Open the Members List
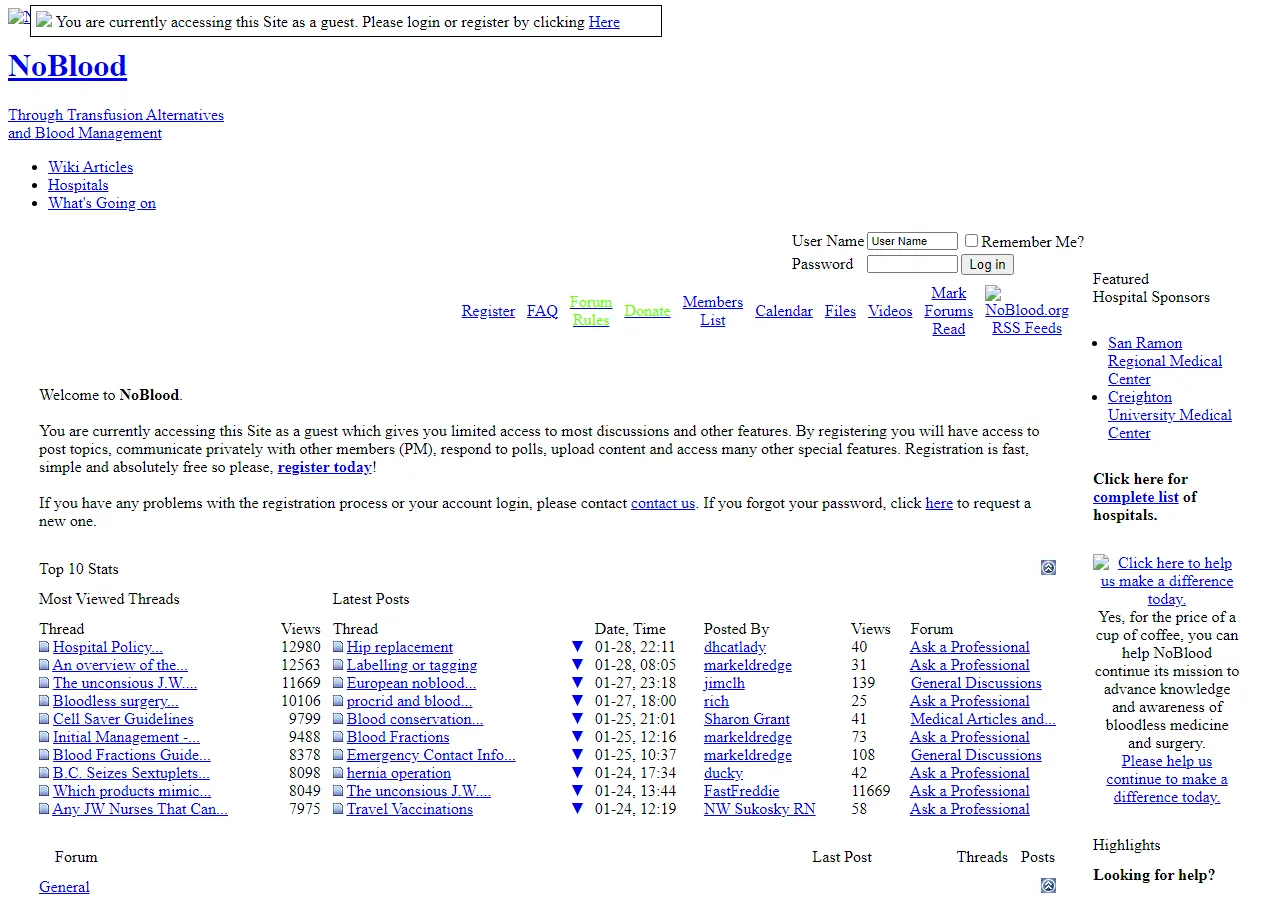The height and width of the screenshot is (900, 1280). [713, 311]
